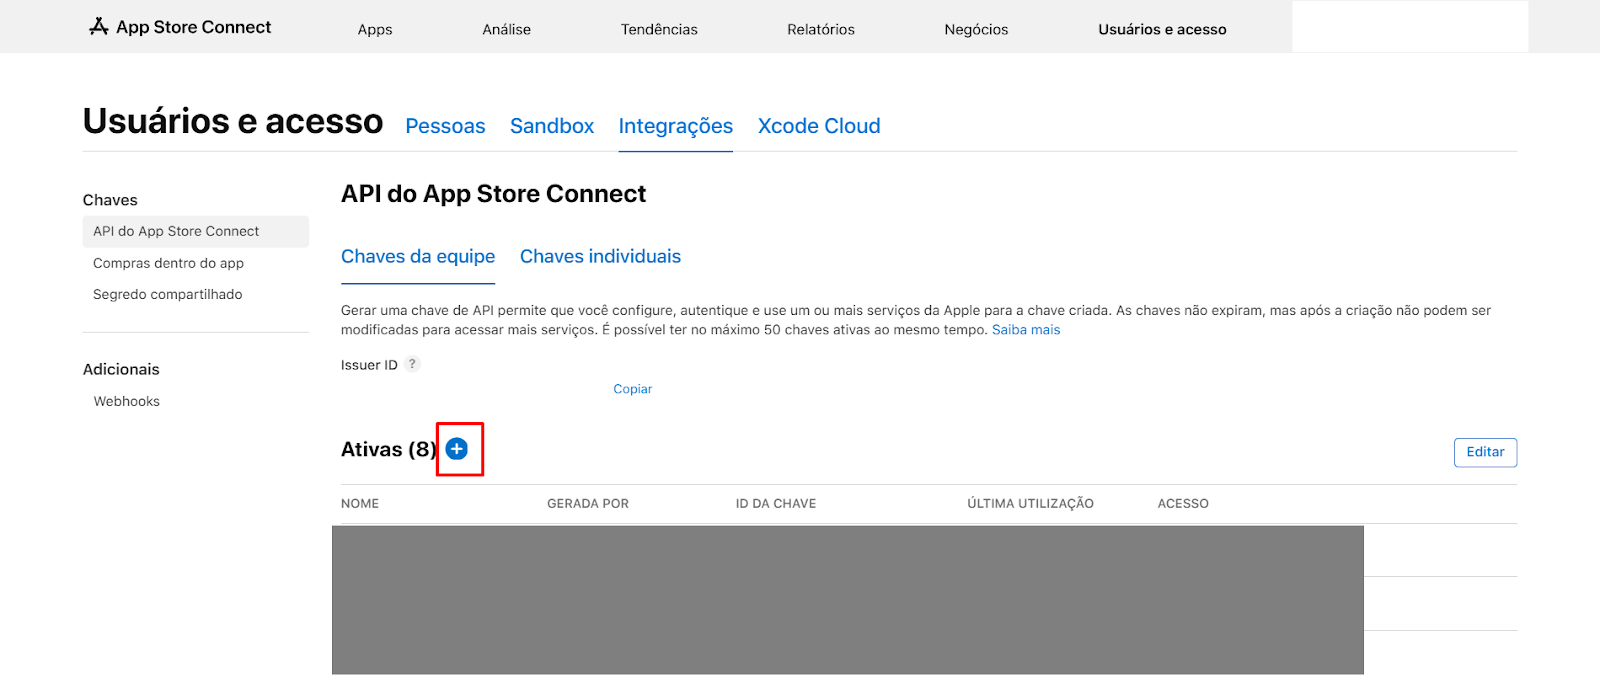
Task: Open Segredo compartilhado in the sidebar
Action: tap(168, 294)
